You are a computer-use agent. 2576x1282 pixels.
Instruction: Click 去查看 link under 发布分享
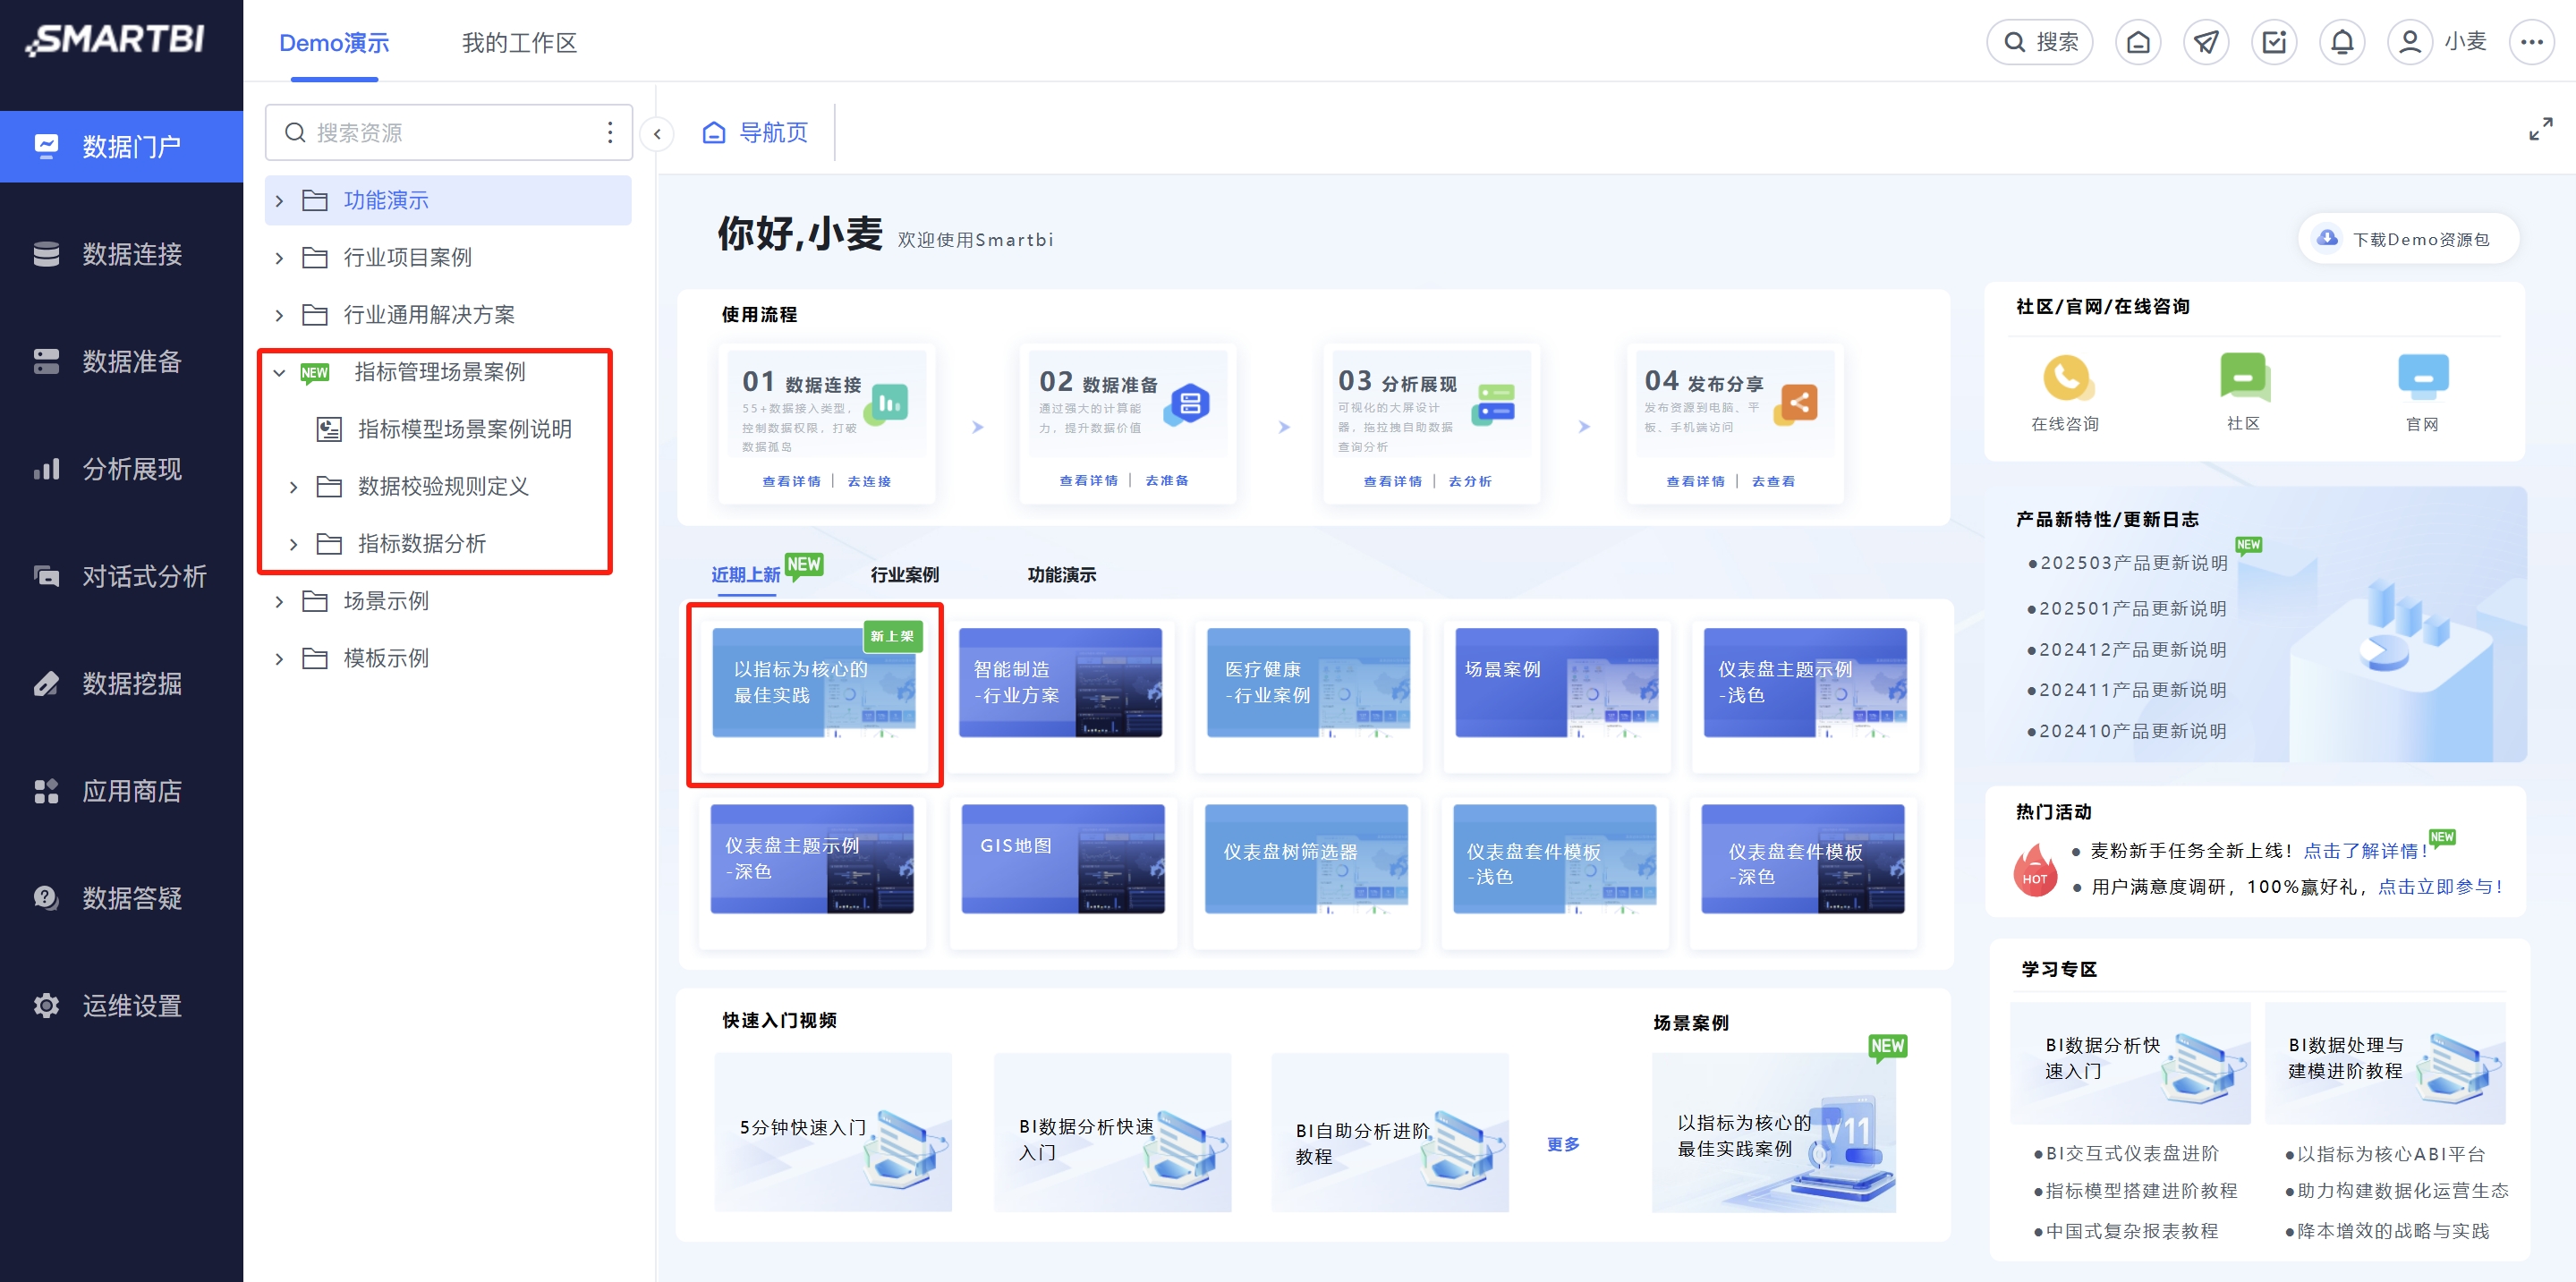coord(1773,481)
